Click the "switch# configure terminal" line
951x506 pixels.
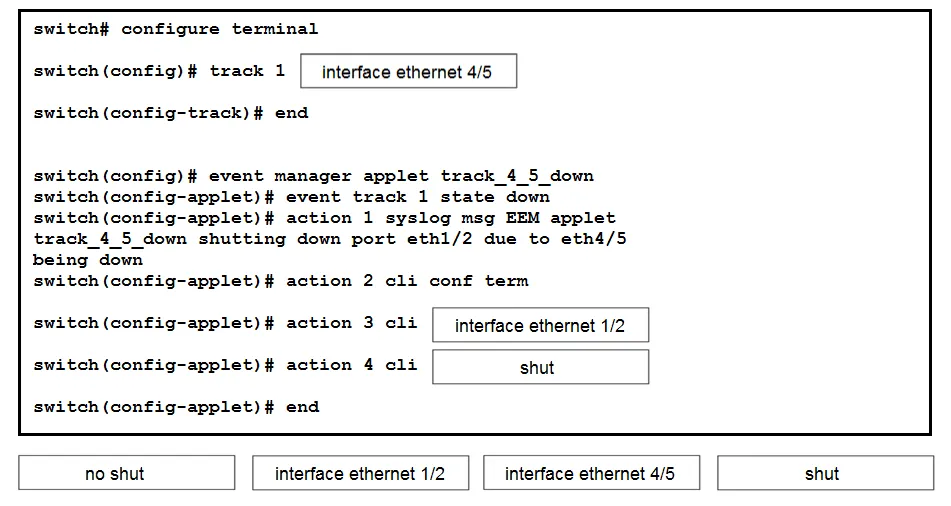tap(176, 29)
